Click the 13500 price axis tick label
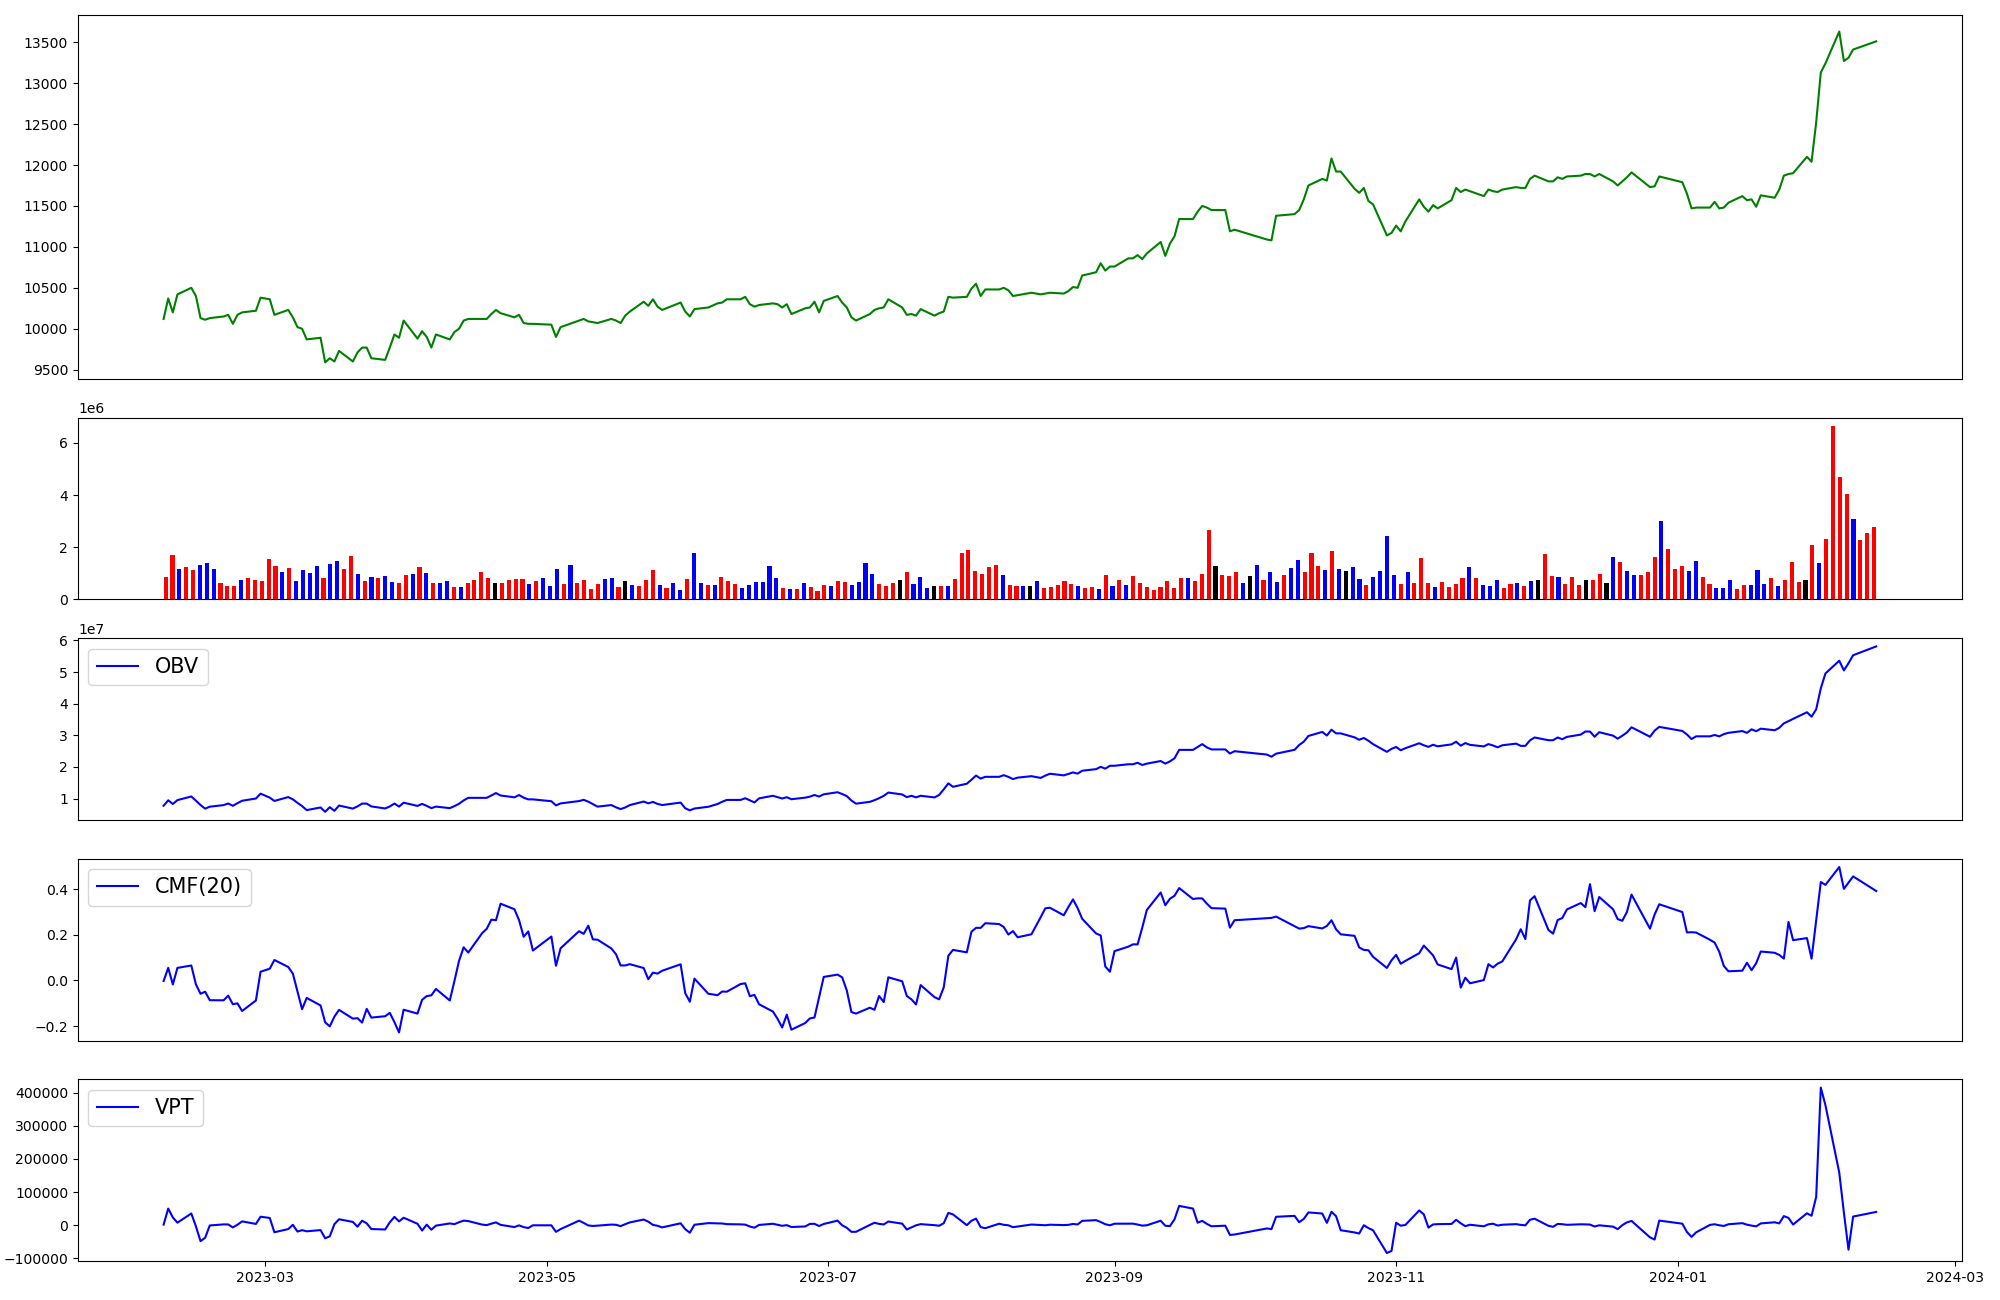Image resolution: width=2000 pixels, height=1300 pixels. (x=45, y=43)
